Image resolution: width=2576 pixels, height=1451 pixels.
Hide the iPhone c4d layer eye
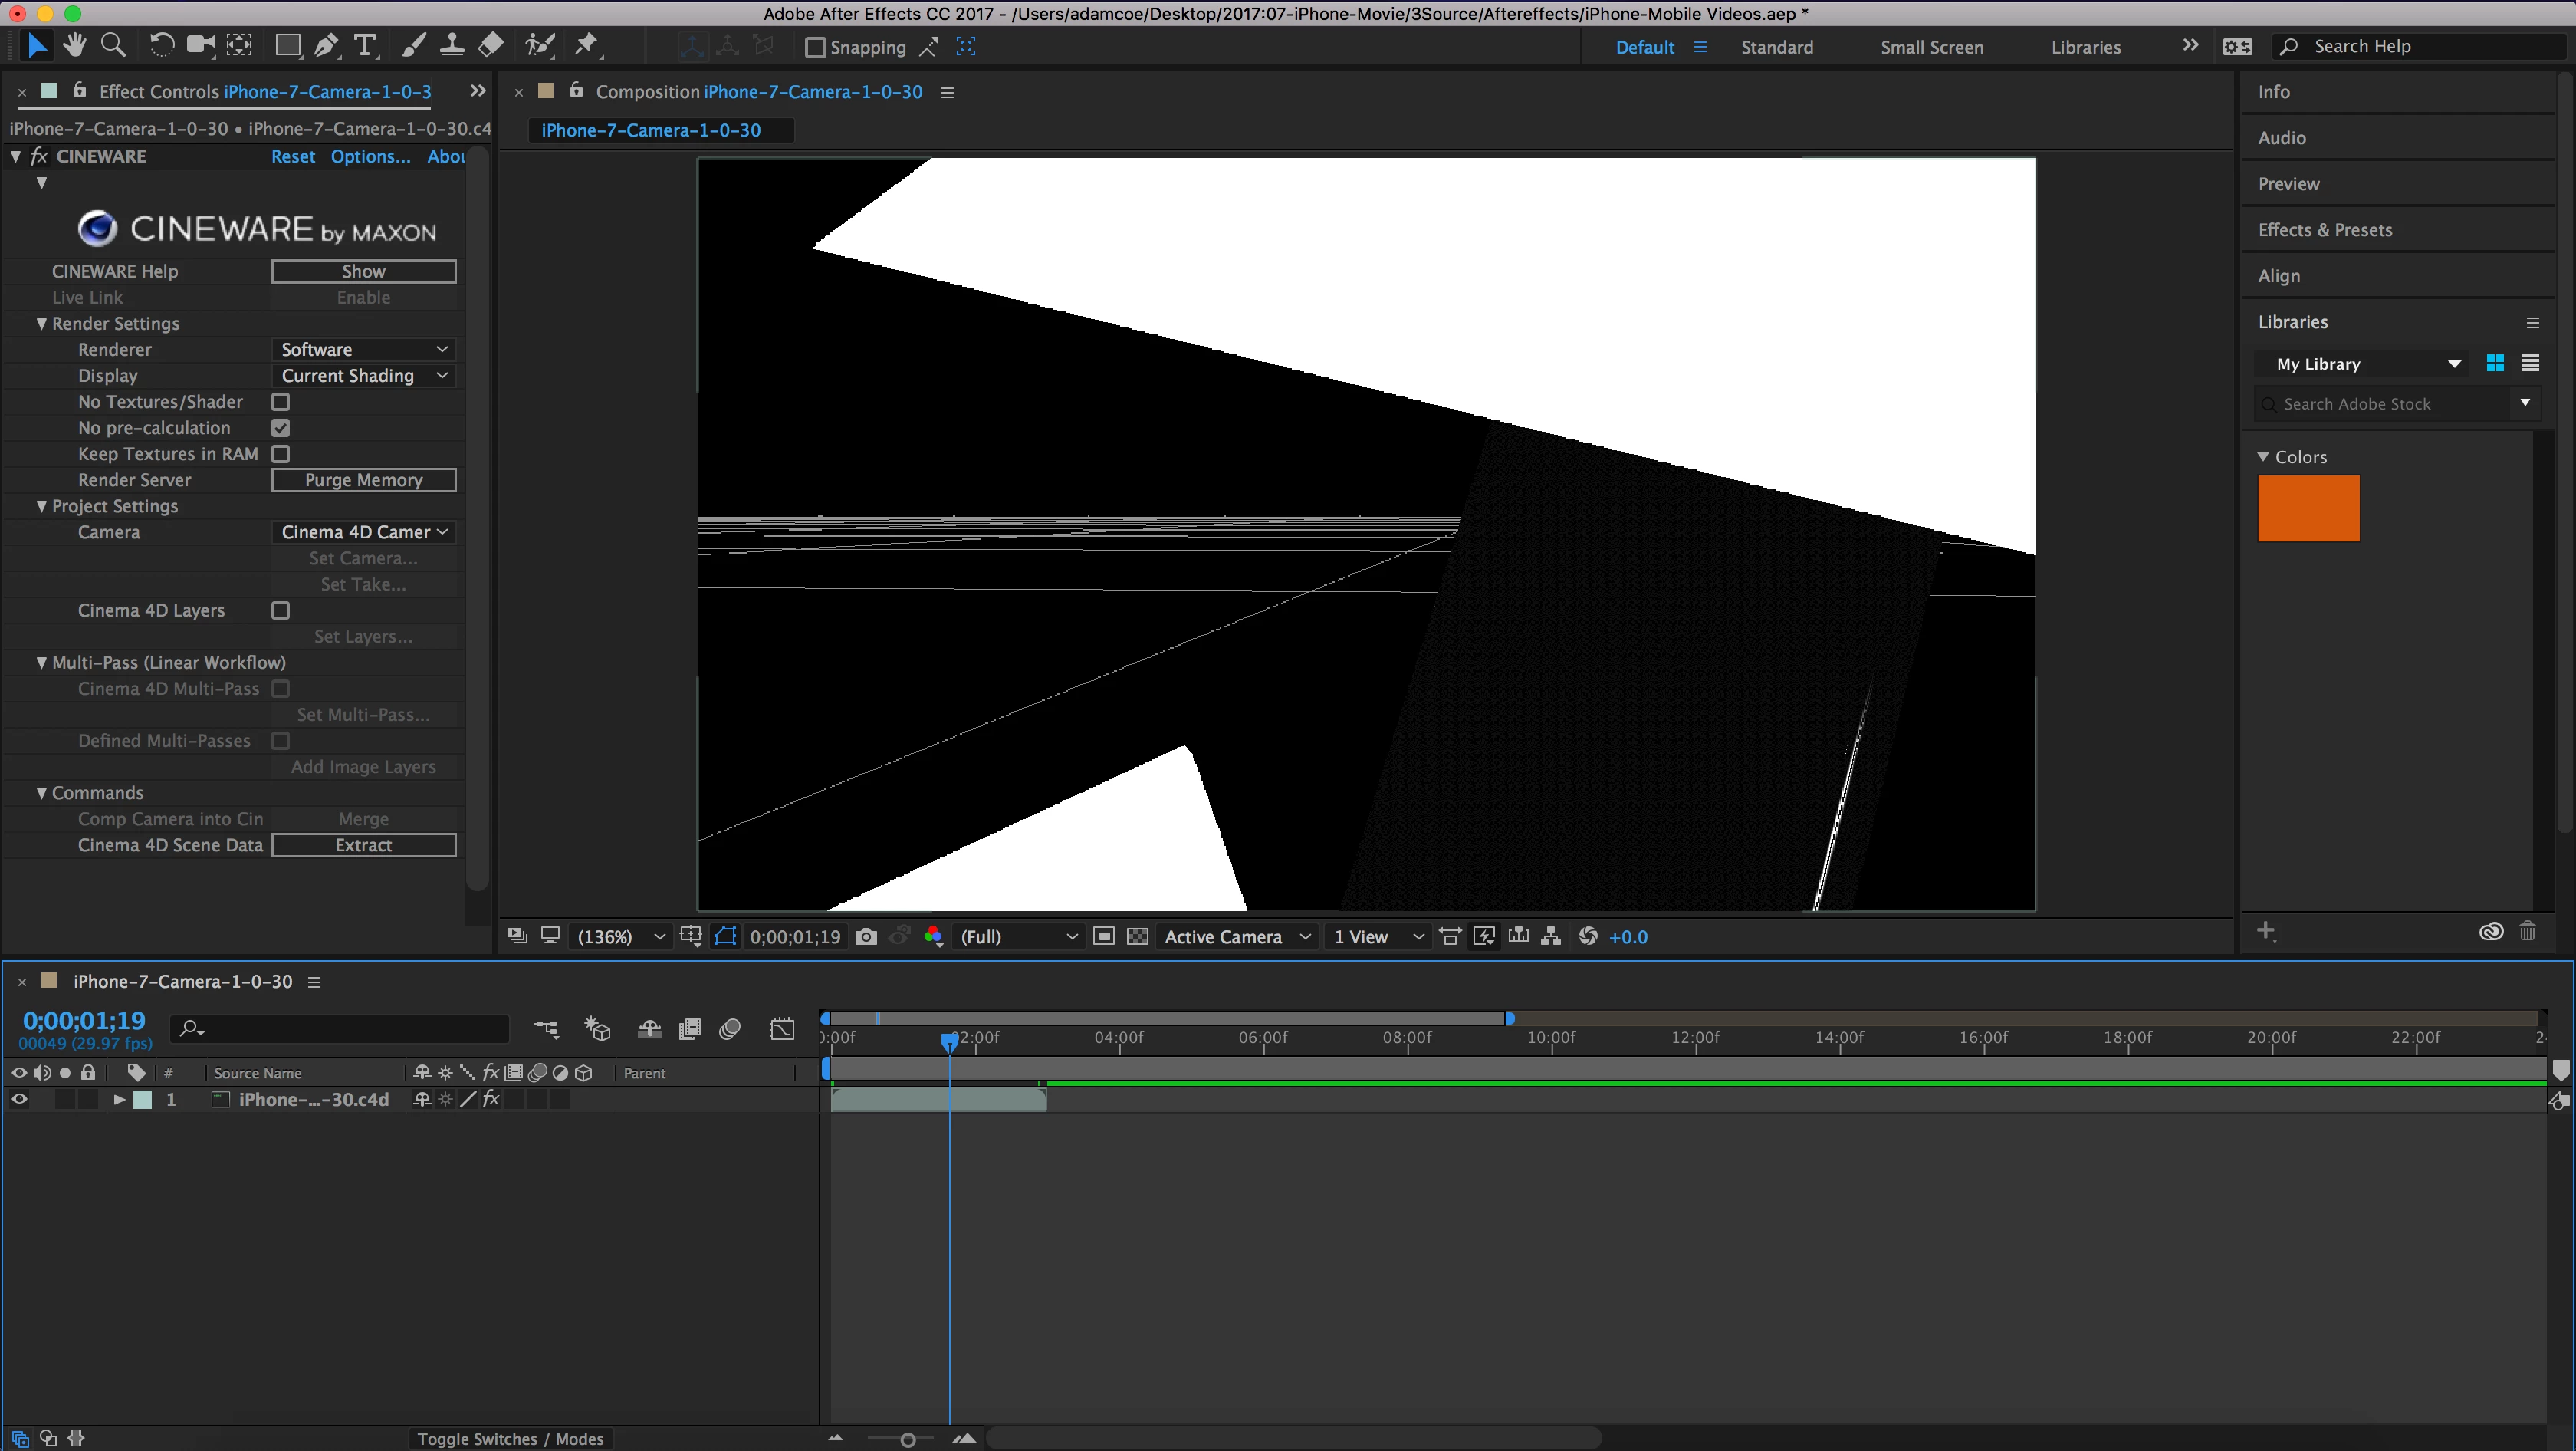[x=19, y=1099]
